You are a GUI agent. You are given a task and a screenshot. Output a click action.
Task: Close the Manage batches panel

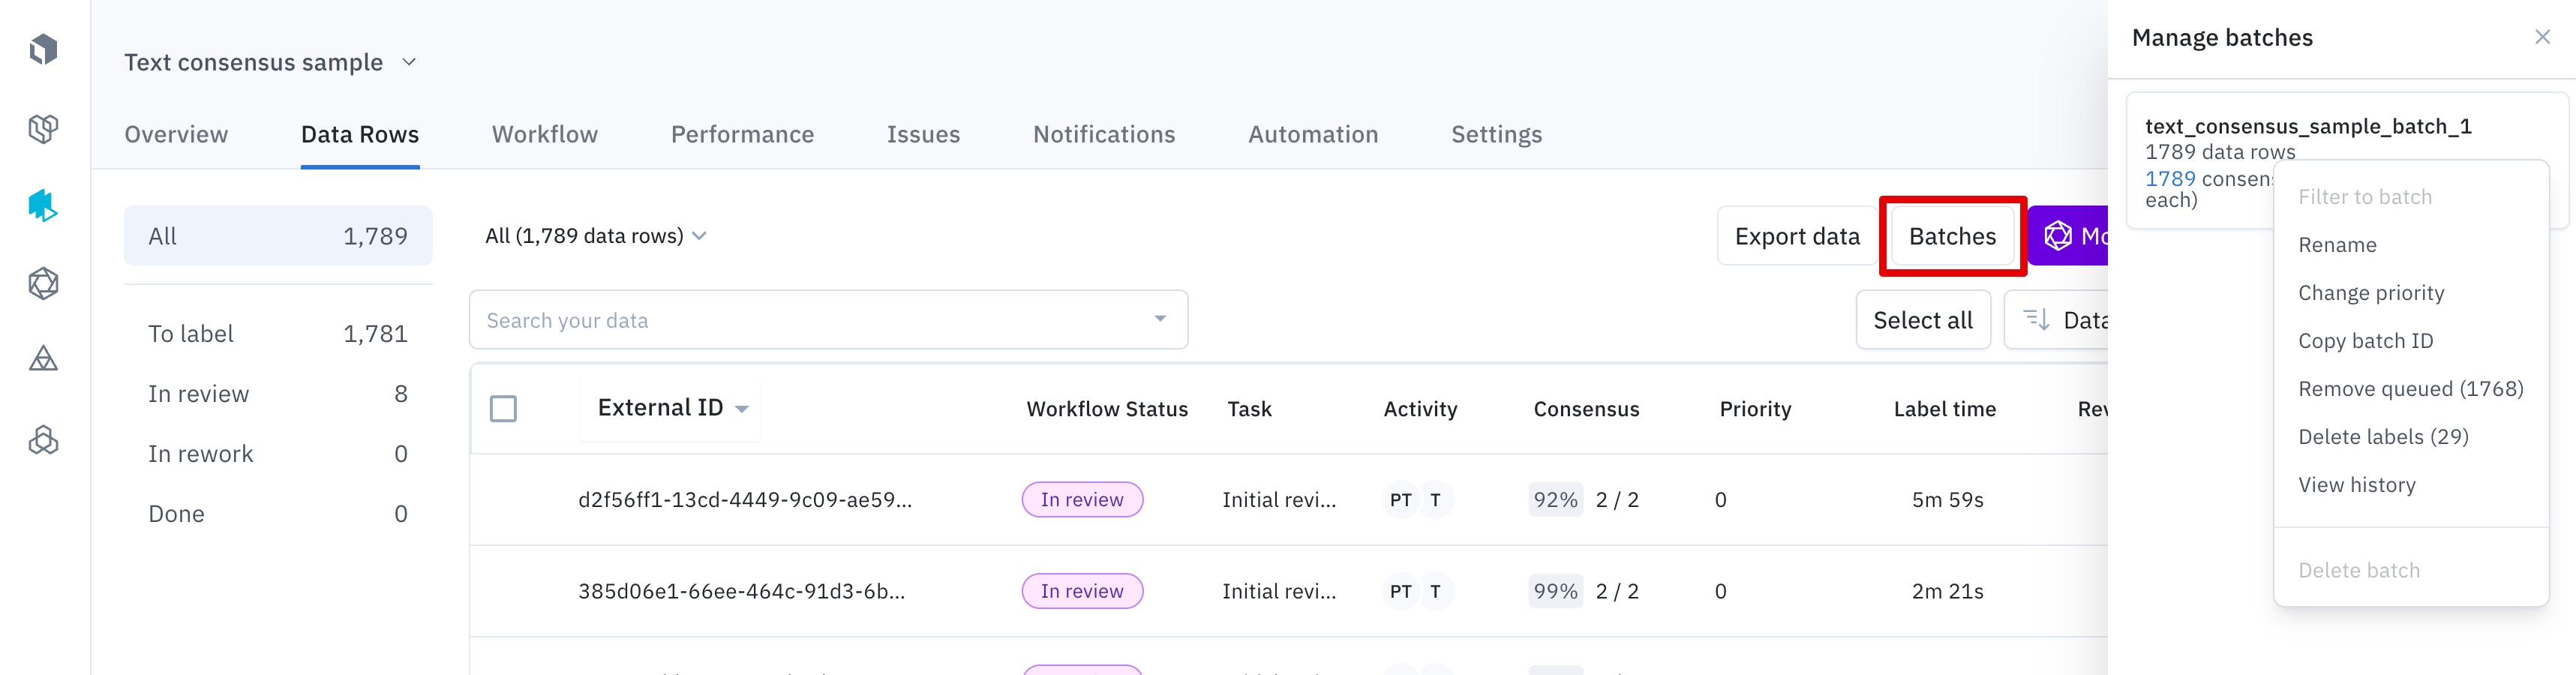[2542, 38]
